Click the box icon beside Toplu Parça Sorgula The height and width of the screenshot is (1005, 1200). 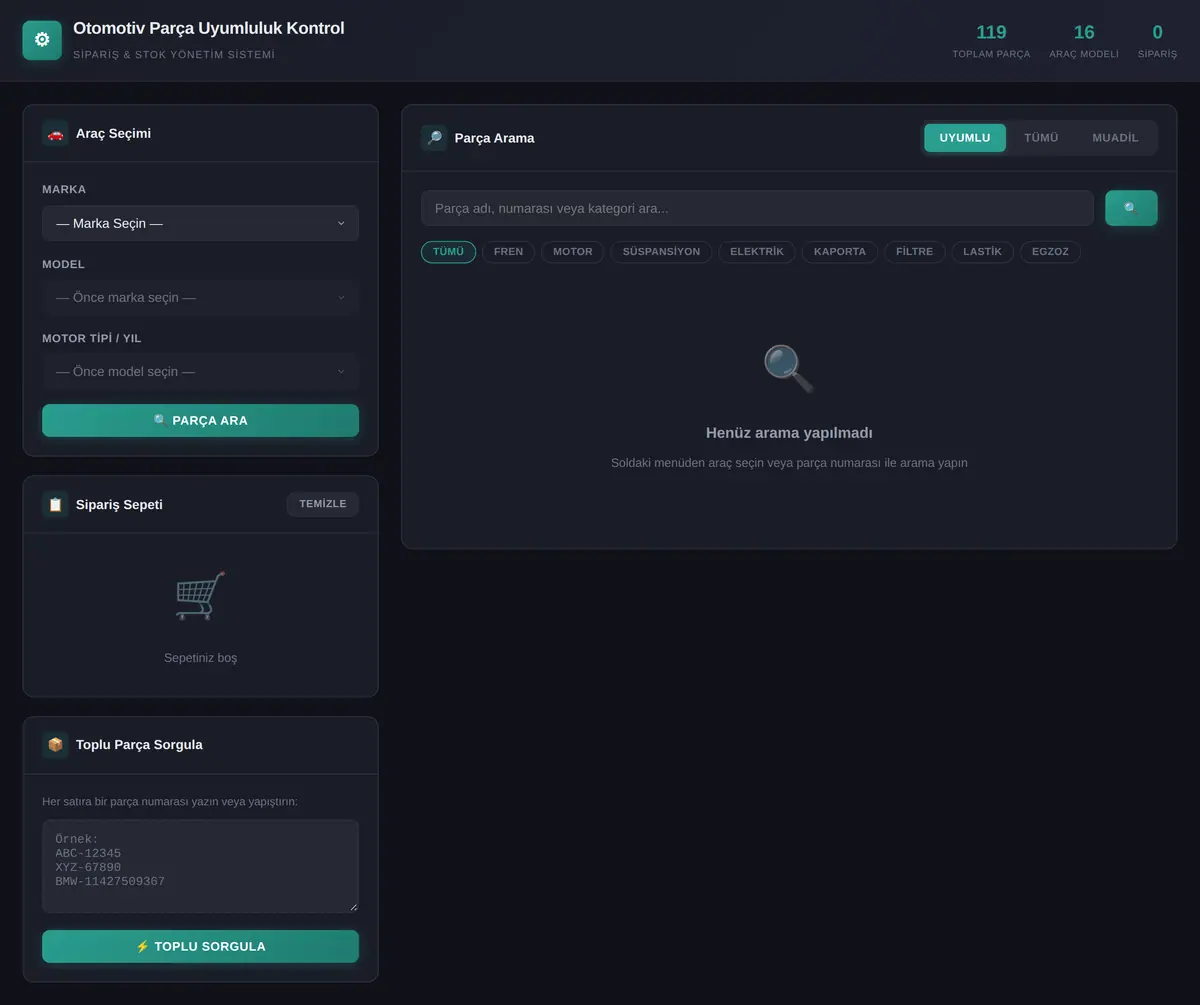[55, 744]
